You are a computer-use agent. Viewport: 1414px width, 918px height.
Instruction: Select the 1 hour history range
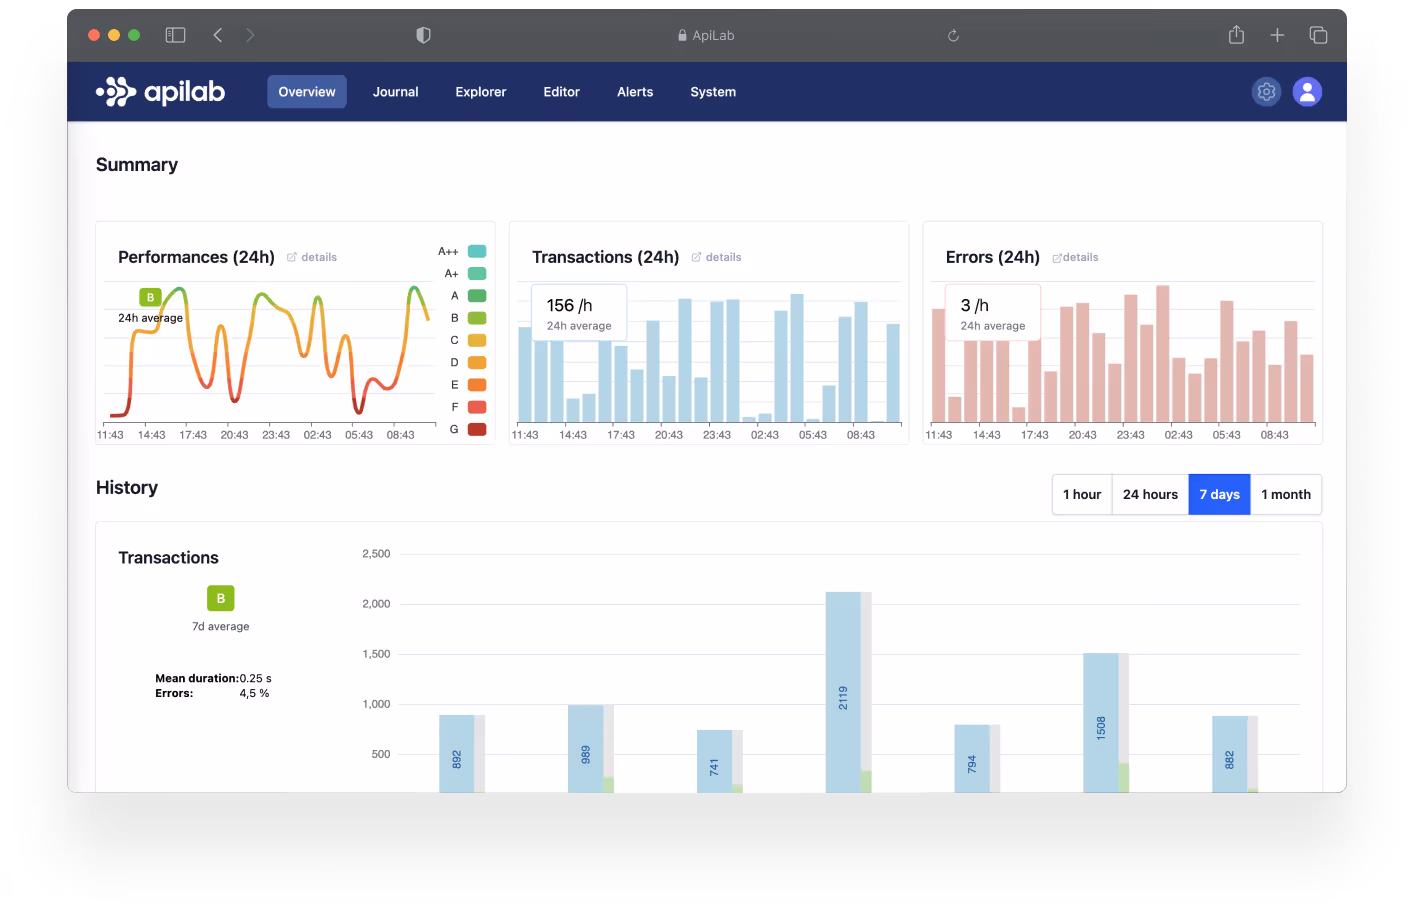pos(1081,494)
